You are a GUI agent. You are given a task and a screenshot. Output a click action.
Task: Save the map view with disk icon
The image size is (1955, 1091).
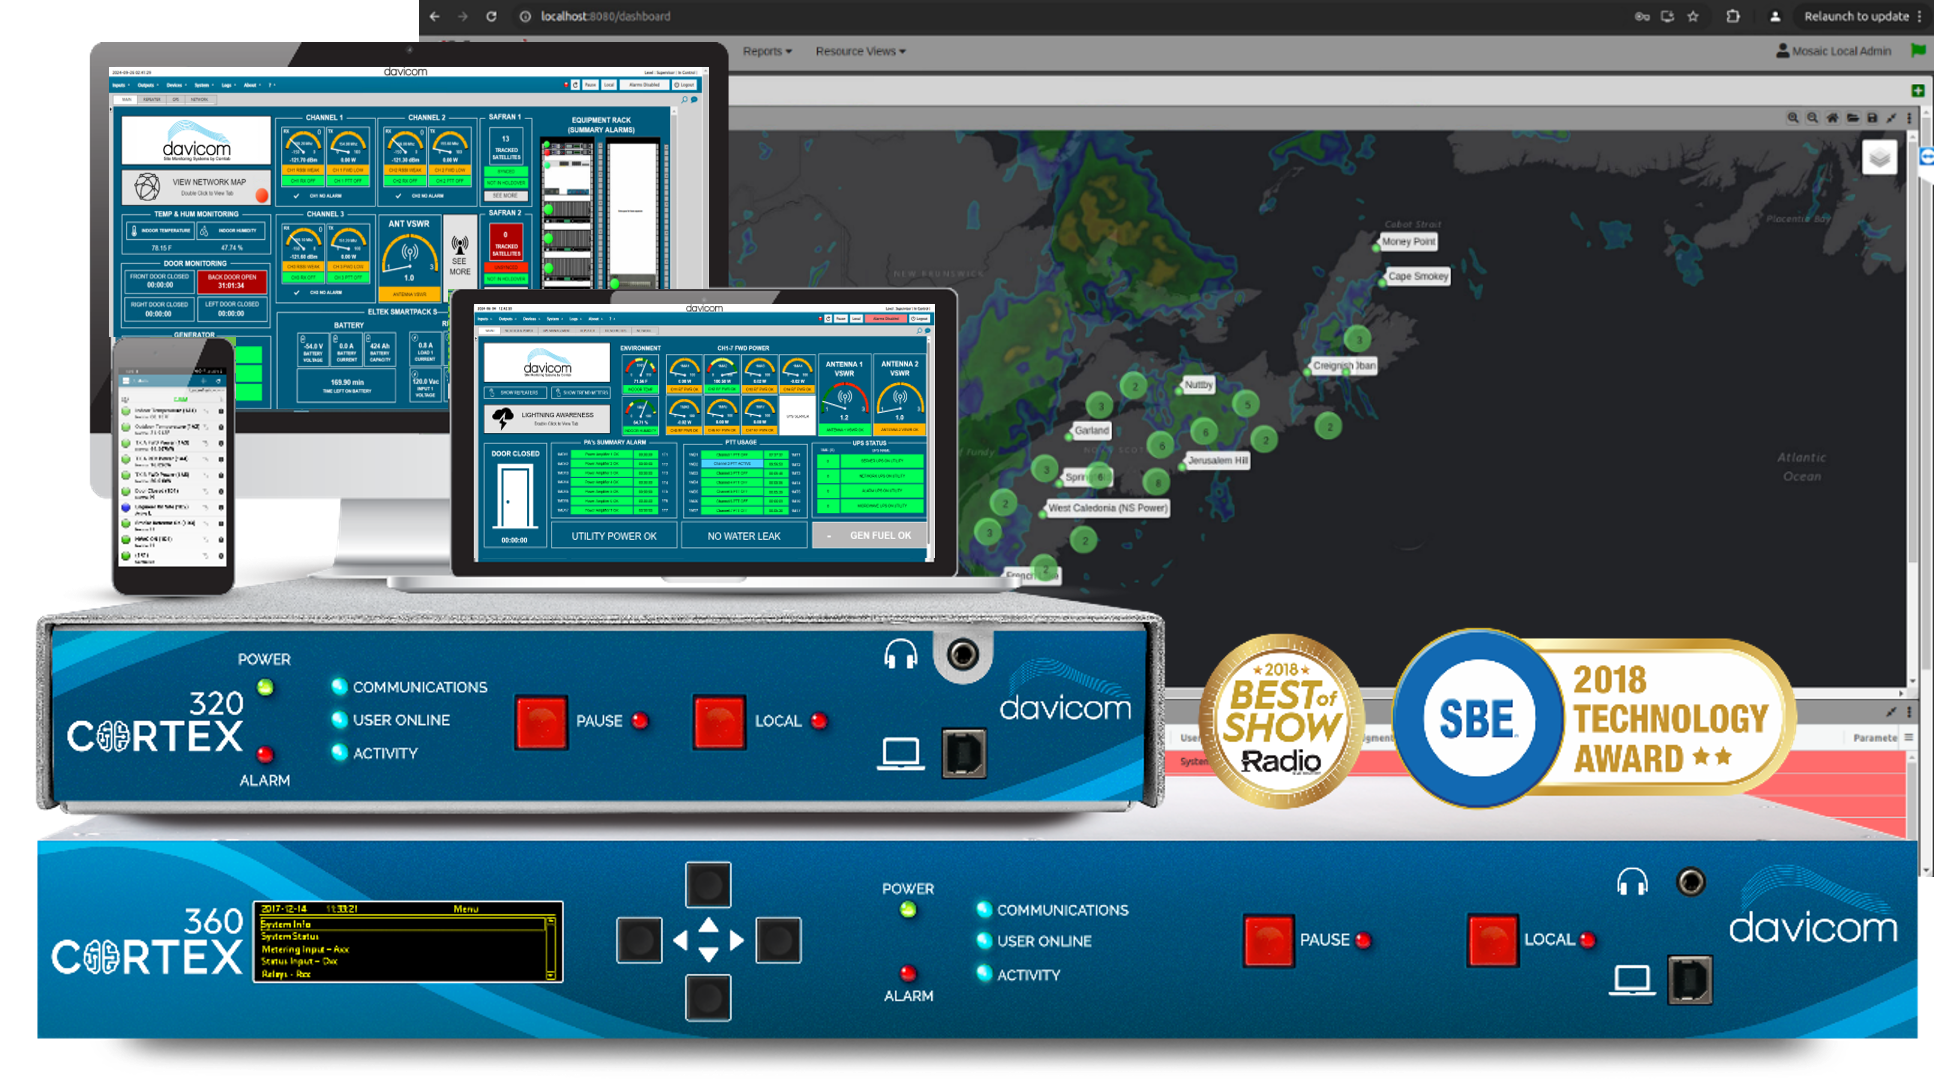(1872, 118)
